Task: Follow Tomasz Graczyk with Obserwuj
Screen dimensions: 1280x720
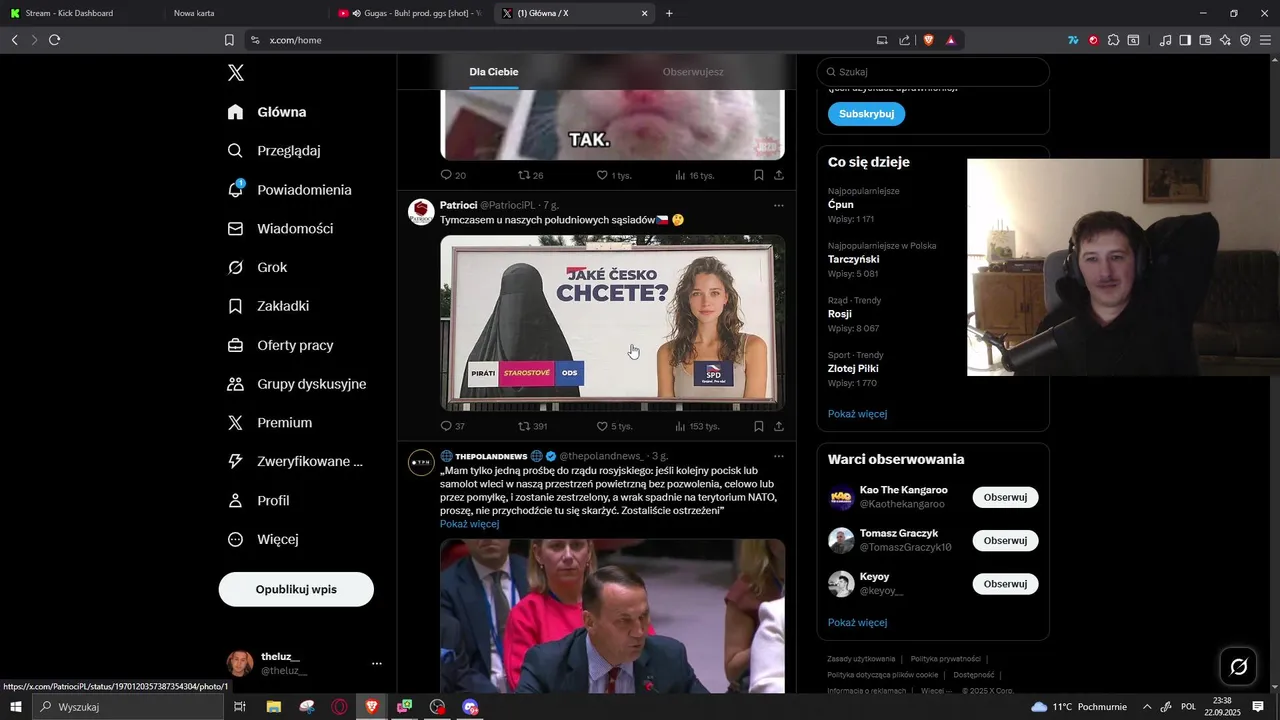Action: 1005,540
